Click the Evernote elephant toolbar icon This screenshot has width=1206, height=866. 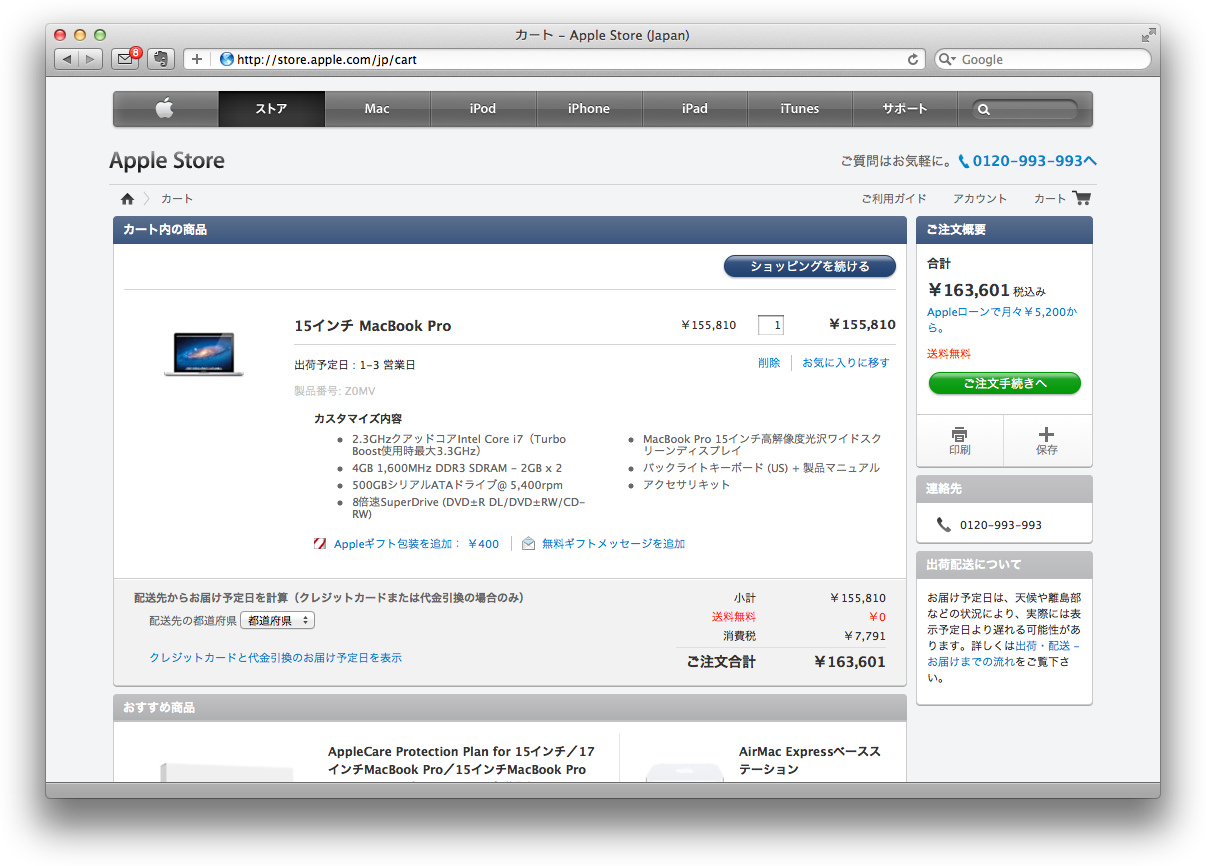pos(161,59)
